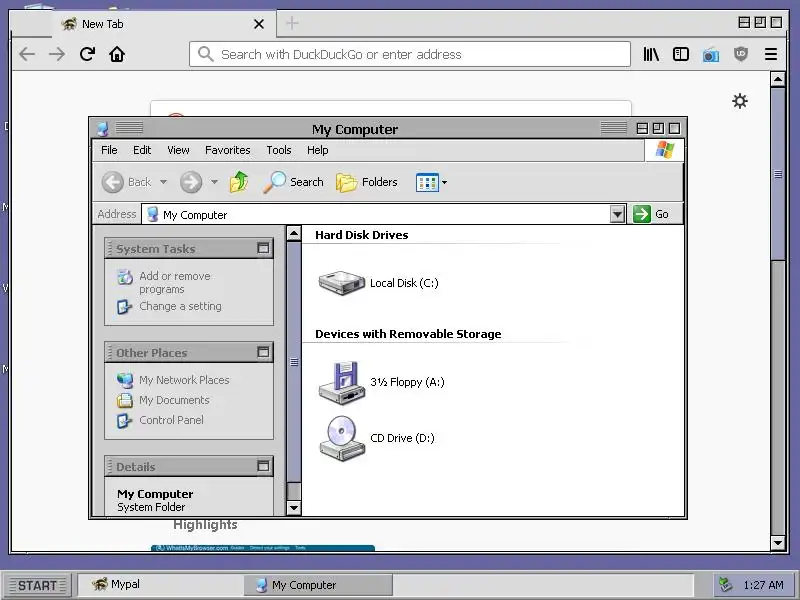Reload the page in Mypal browser

87,54
